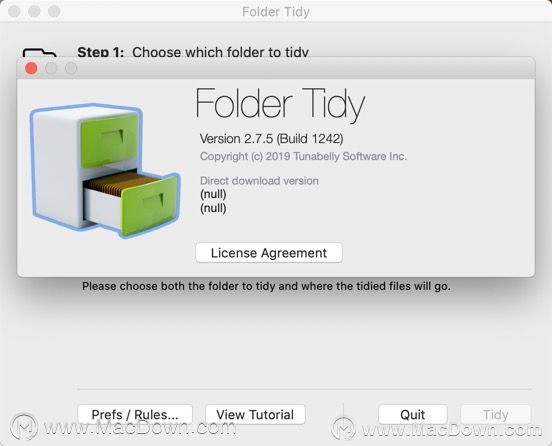Click the Folder Tidy file cabinet icon

click(105, 170)
